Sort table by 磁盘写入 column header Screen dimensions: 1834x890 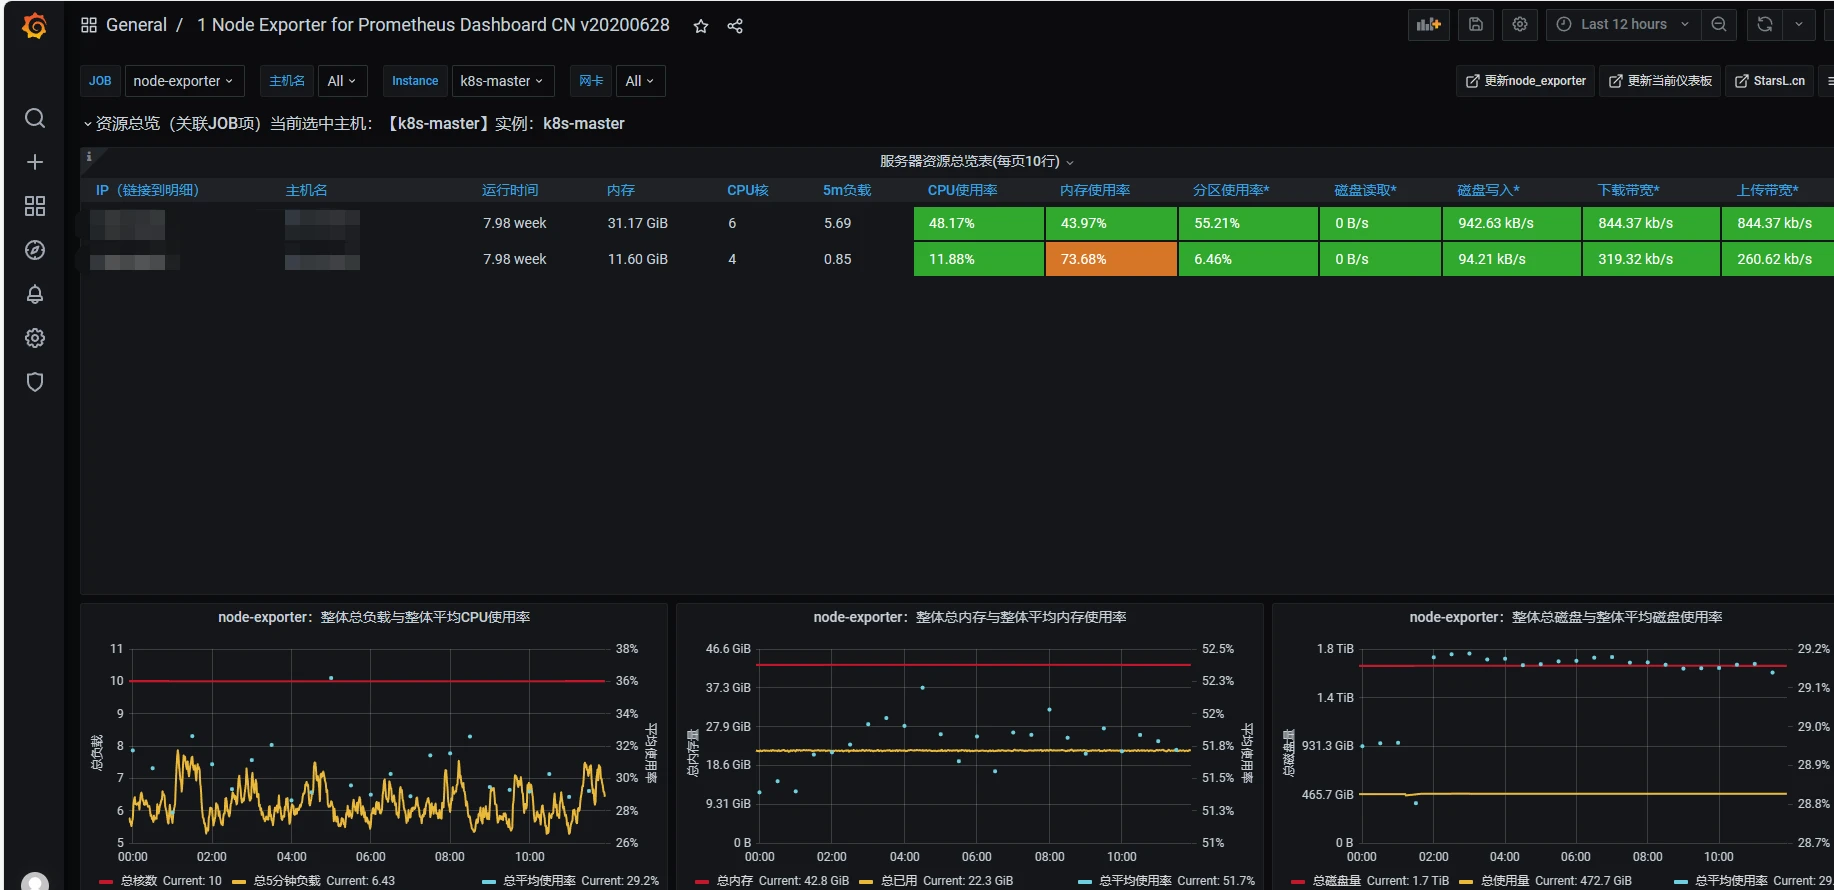point(1488,190)
